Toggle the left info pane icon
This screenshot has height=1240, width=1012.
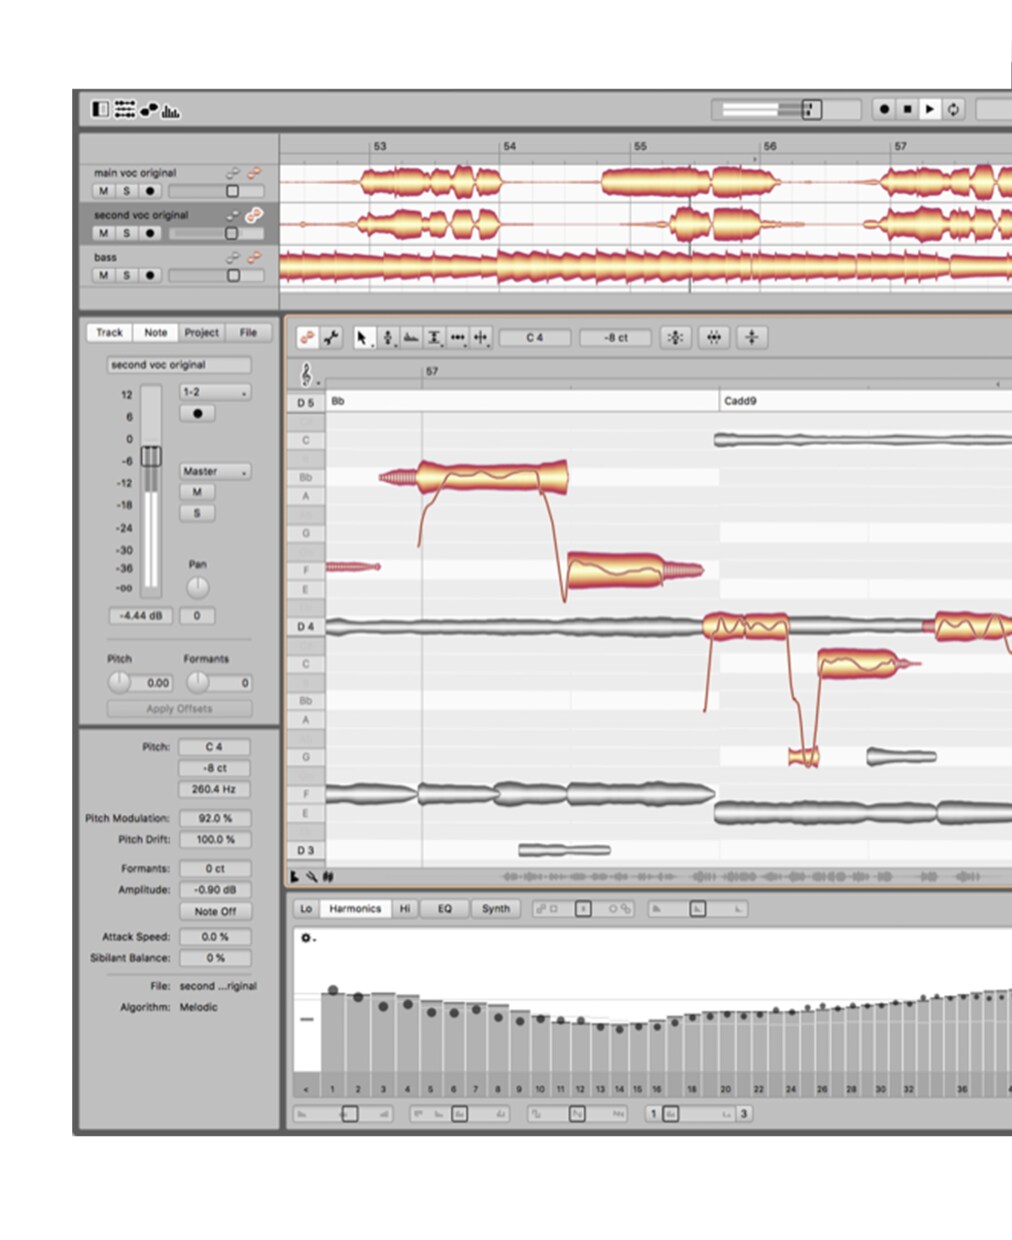tap(100, 109)
